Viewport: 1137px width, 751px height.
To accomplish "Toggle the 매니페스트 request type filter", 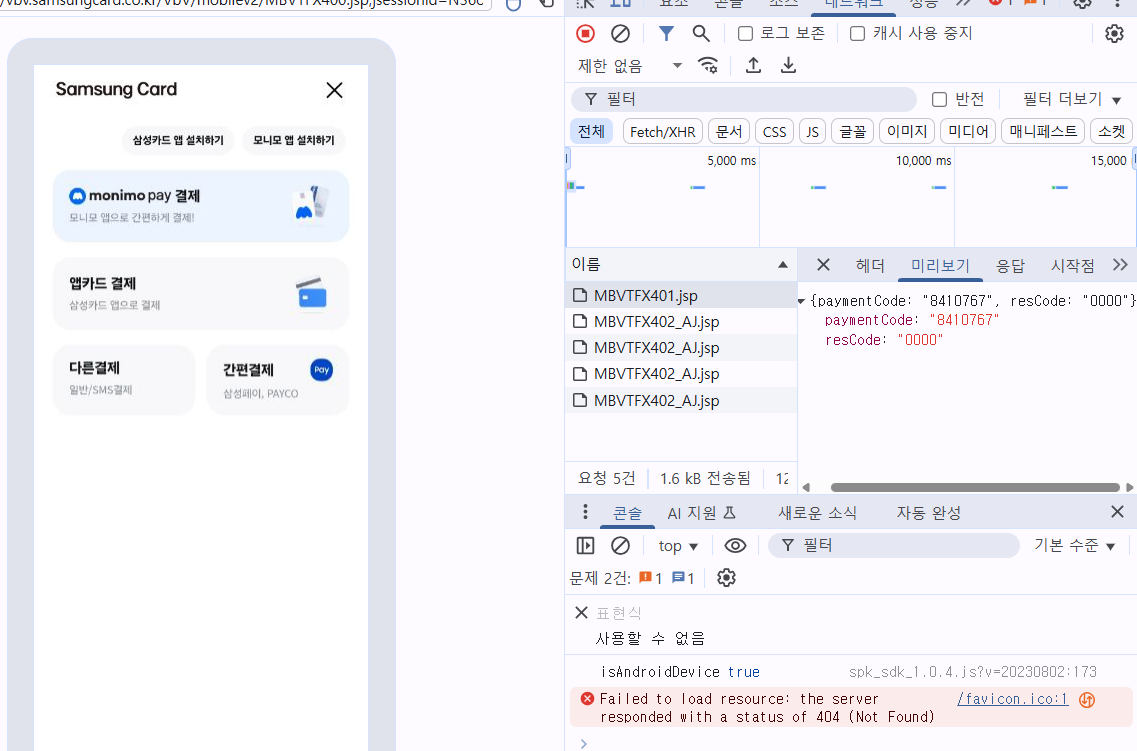I will [1043, 131].
